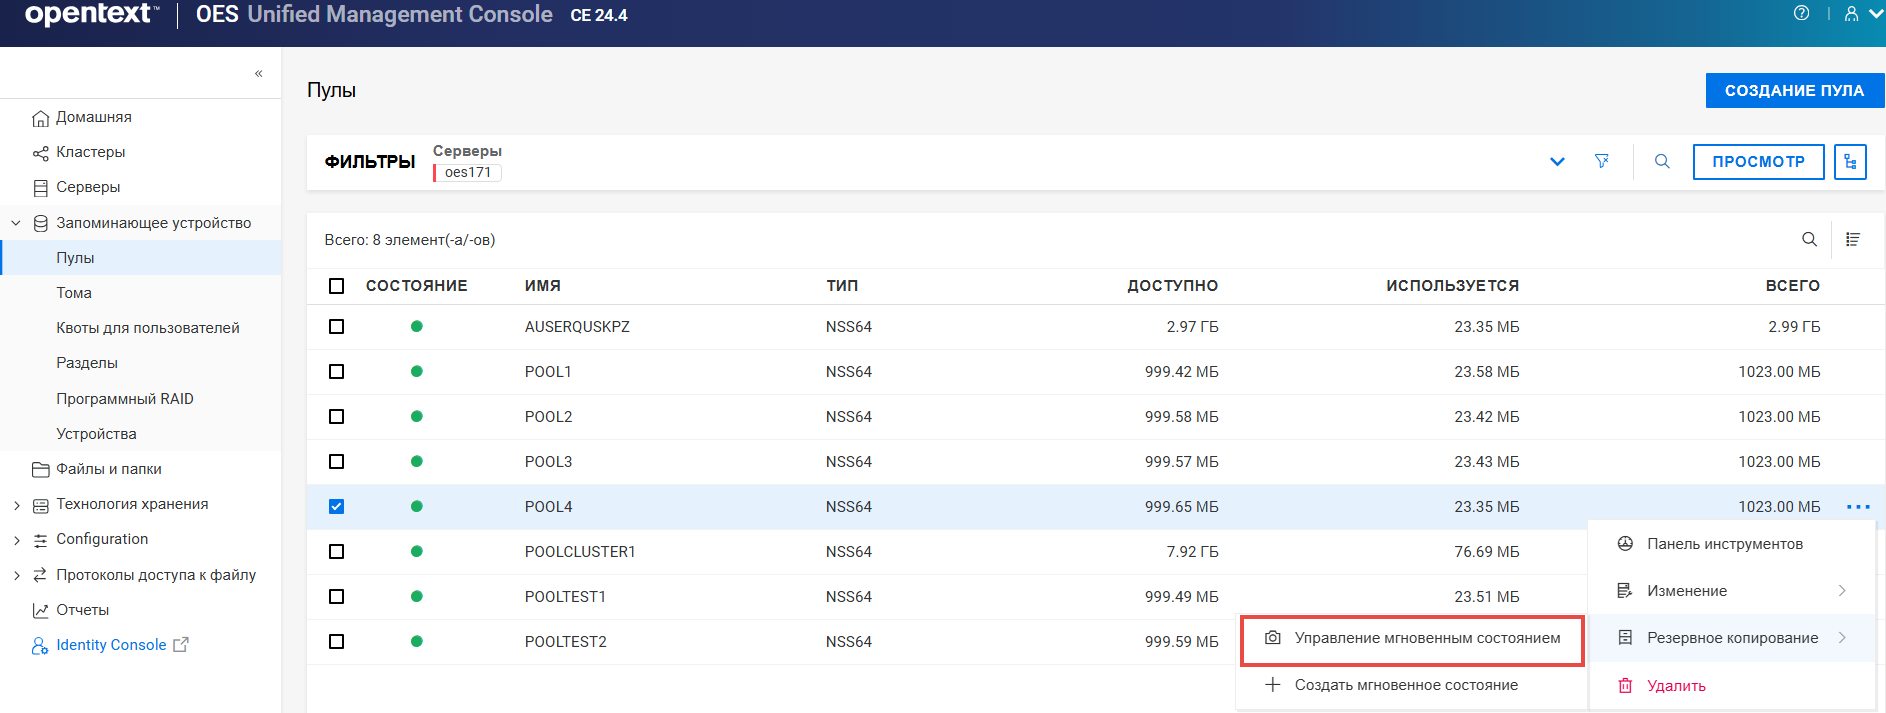This screenshot has width=1886, height=713.
Task: Collapse the sidebar with double-chevron icon
Action: 258,73
